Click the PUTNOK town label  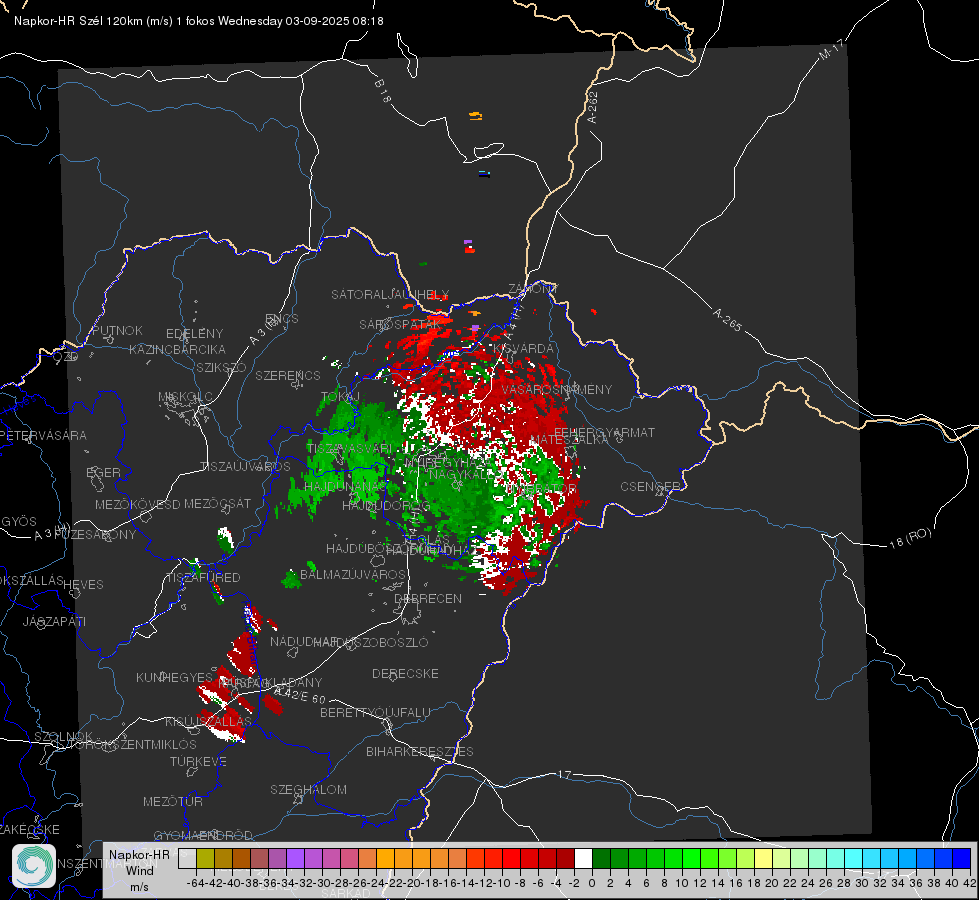point(117,330)
